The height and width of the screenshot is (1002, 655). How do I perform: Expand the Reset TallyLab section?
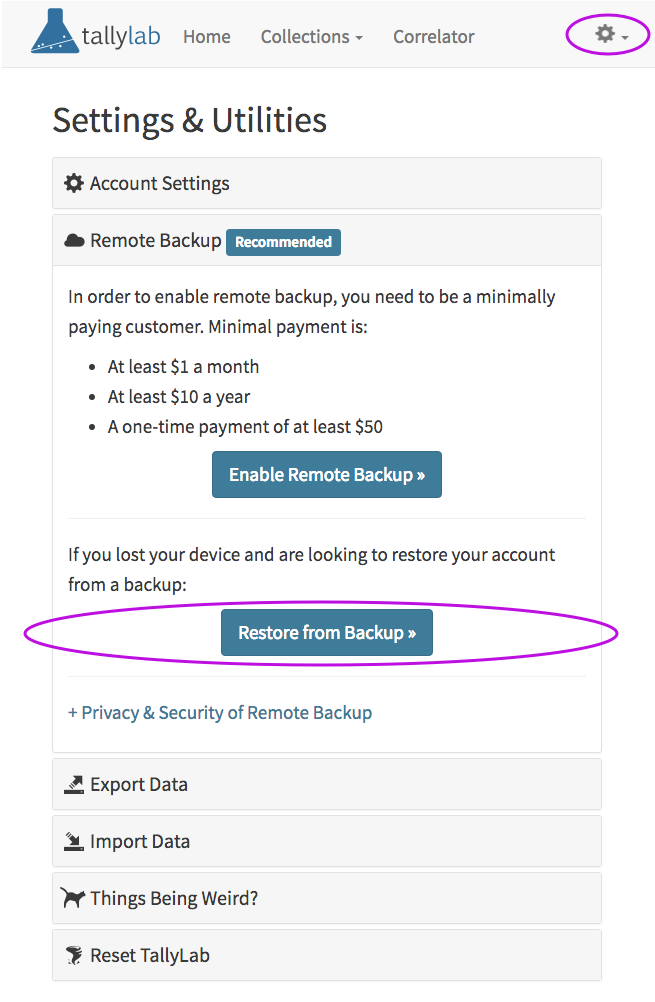327,955
